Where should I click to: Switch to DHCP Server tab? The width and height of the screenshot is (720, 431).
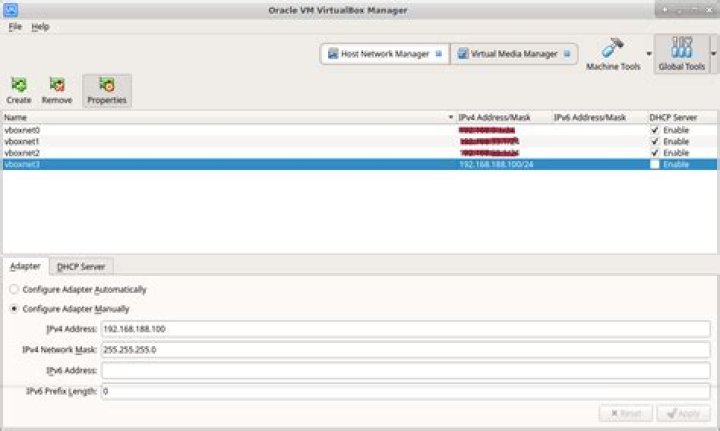pyautogui.click(x=81, y=267)
